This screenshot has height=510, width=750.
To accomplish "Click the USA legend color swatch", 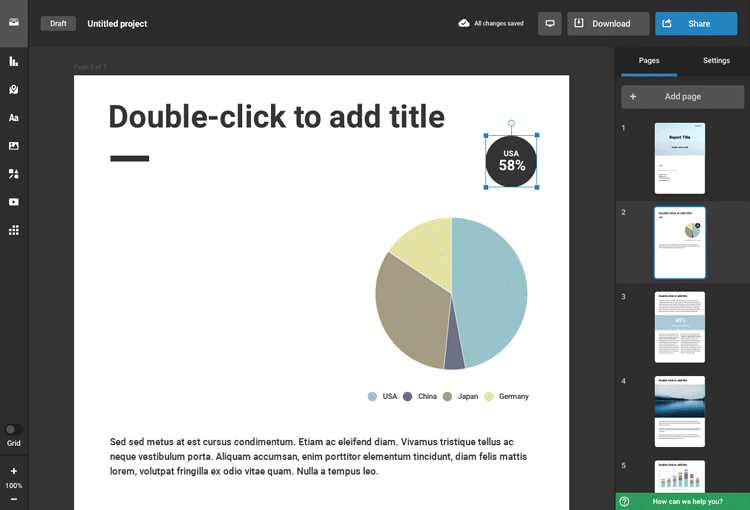I will click(x=372, y=397).
